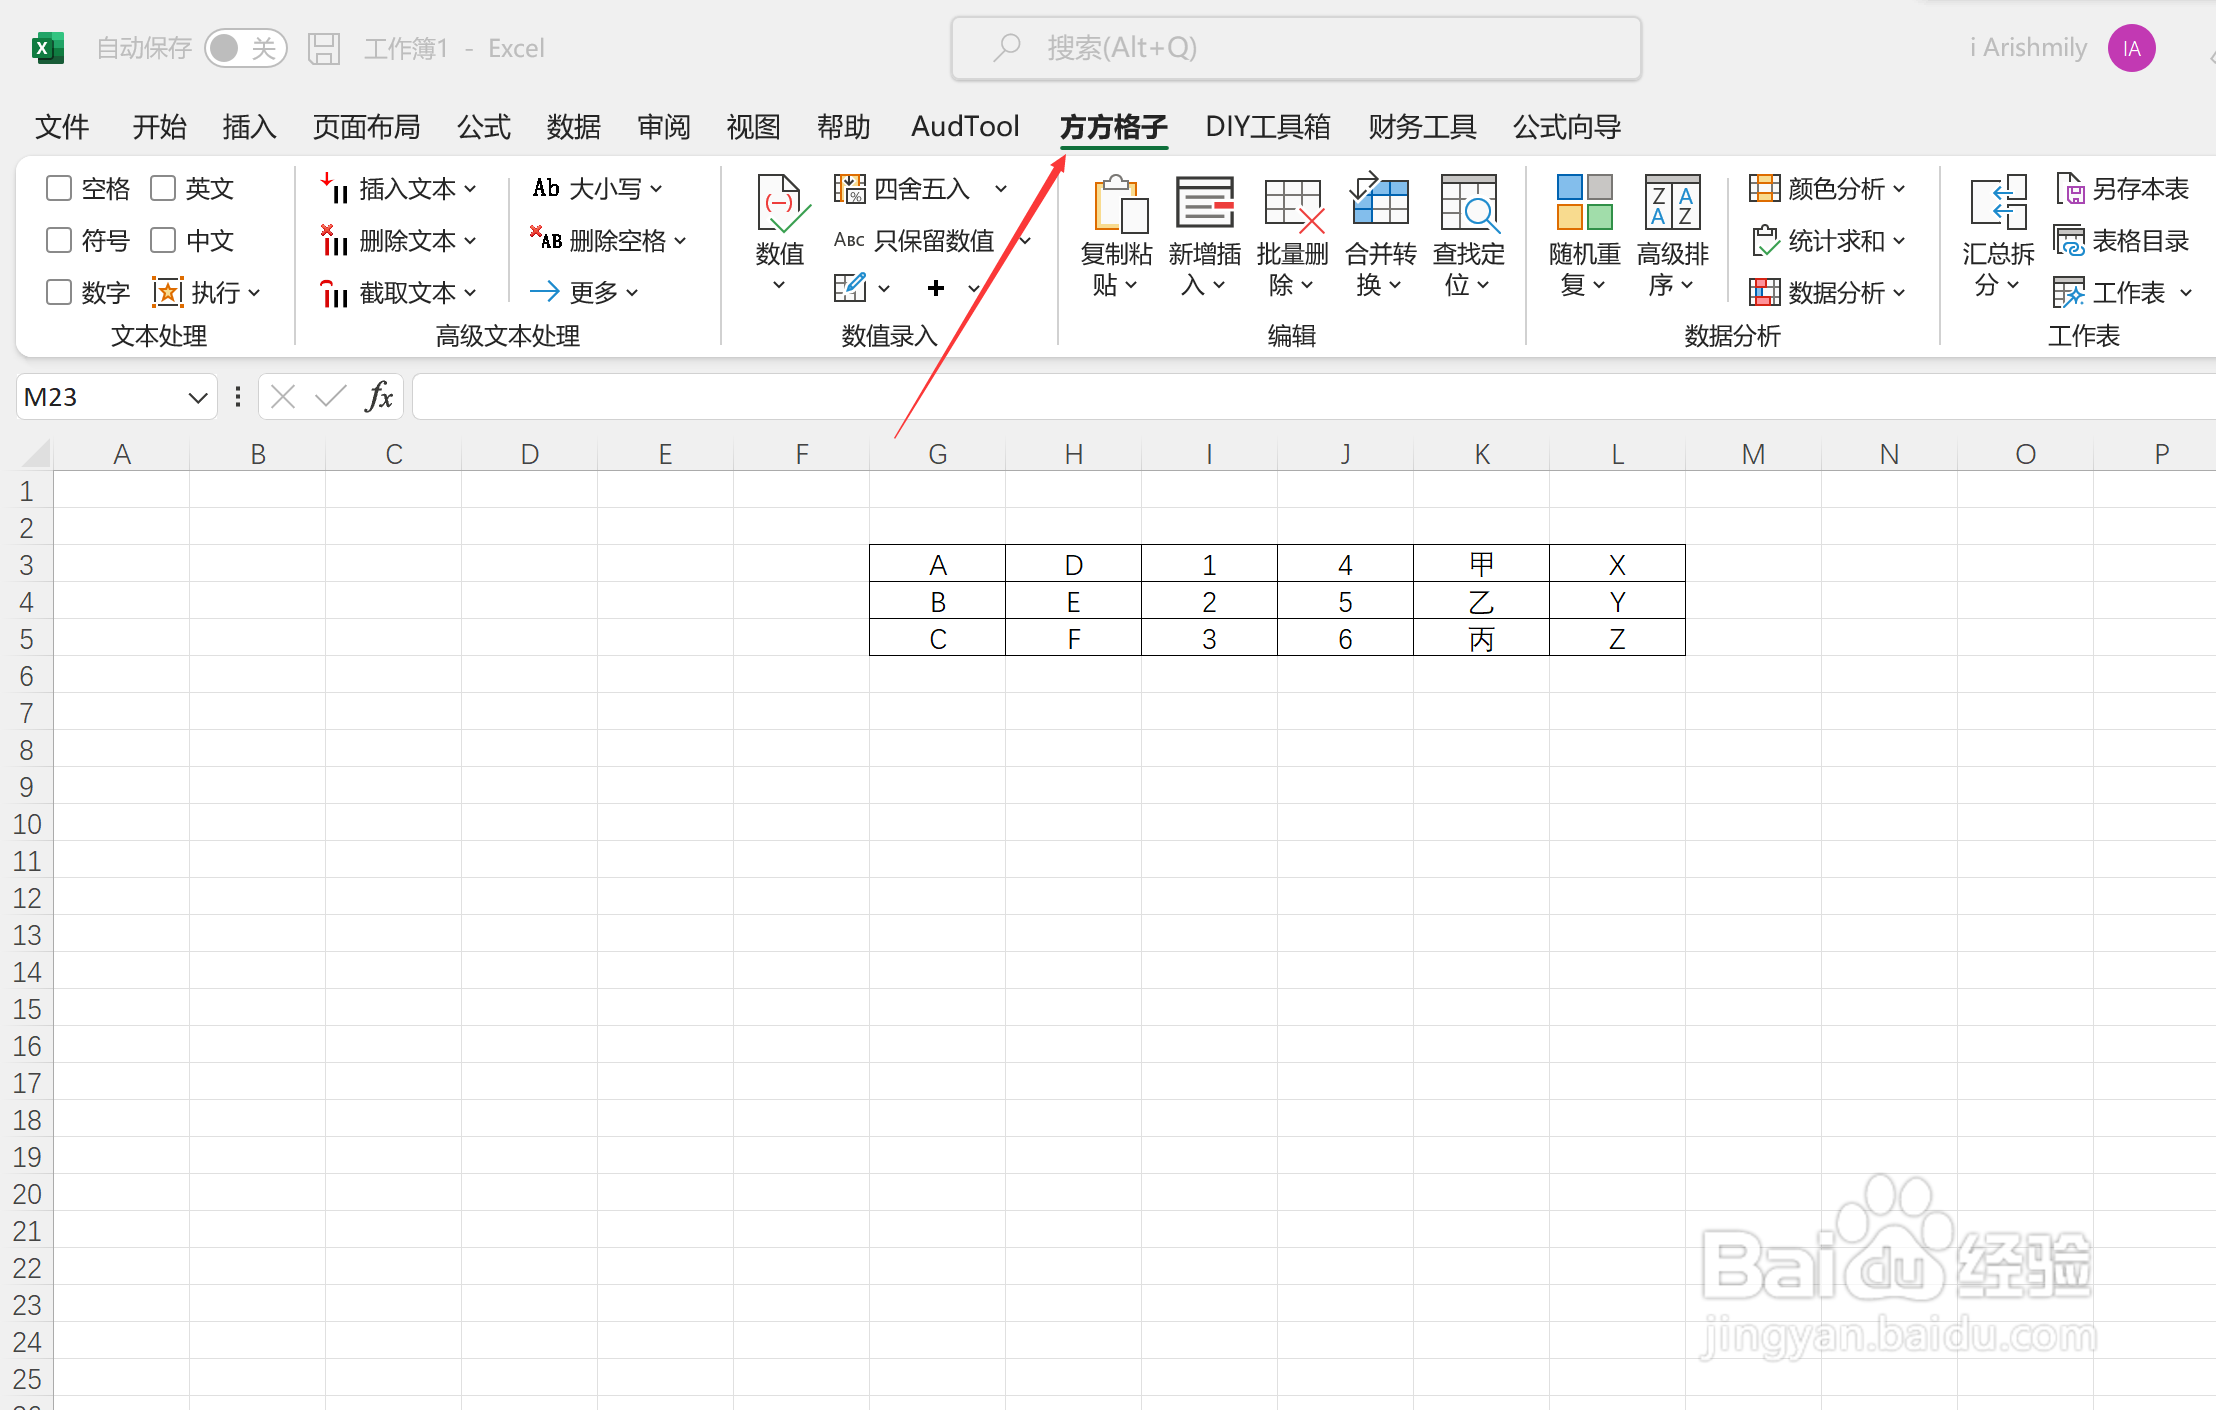This screenshot has width=2216, height=1410.
Task: Open the Name Box dropdown arrow
Action: 197,398
